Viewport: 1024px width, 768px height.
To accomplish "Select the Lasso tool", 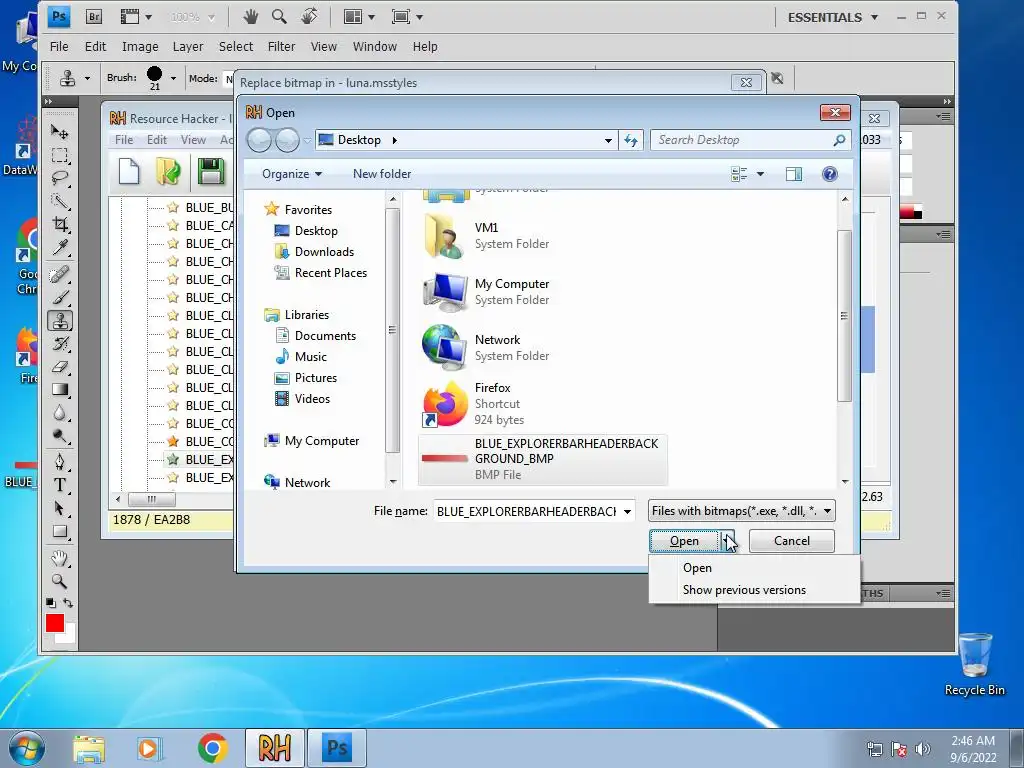I will coord(59,178).
